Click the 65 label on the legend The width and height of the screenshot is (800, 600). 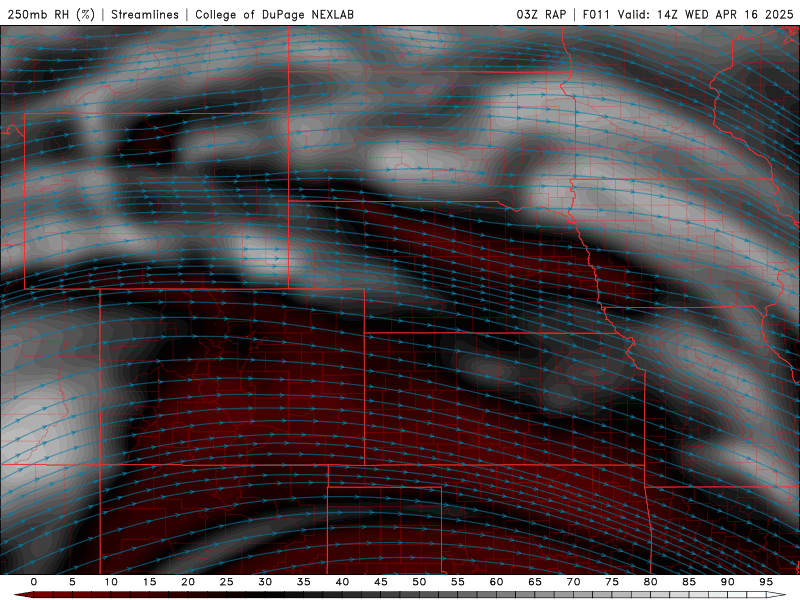[x=535, y=582]
